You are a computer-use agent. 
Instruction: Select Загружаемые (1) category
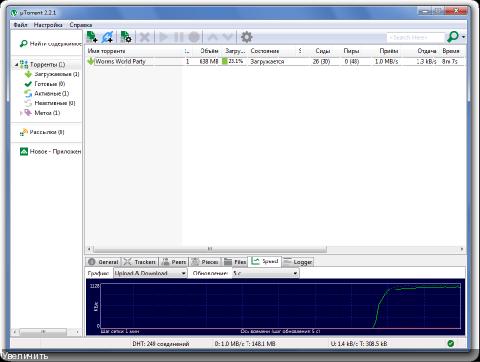57,74
